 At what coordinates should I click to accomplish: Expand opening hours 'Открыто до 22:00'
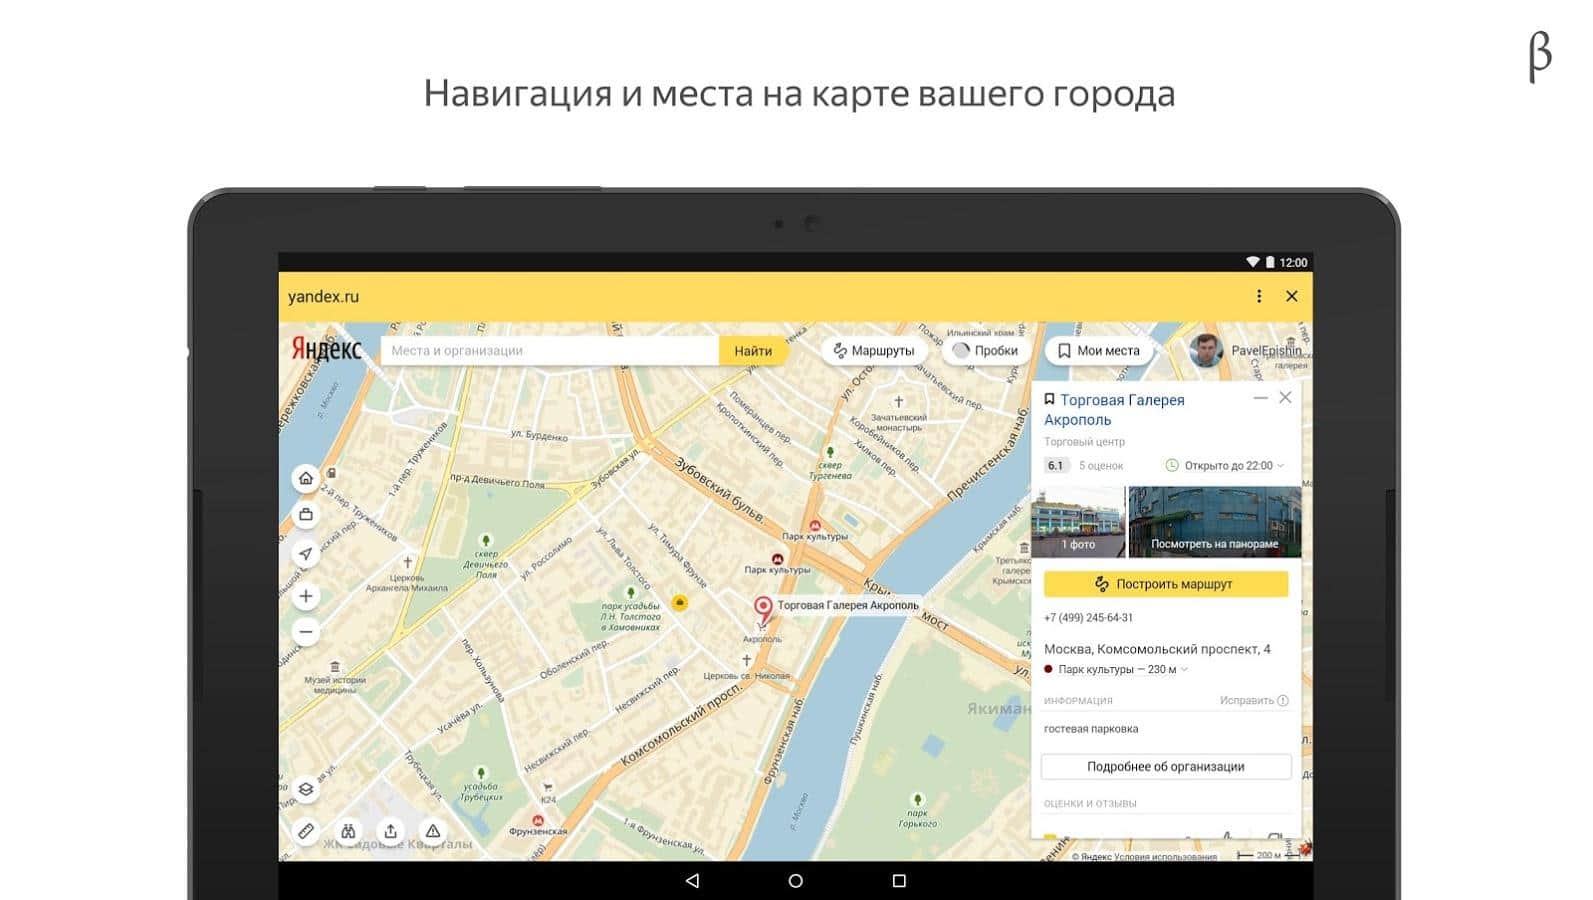(1228, 466)
